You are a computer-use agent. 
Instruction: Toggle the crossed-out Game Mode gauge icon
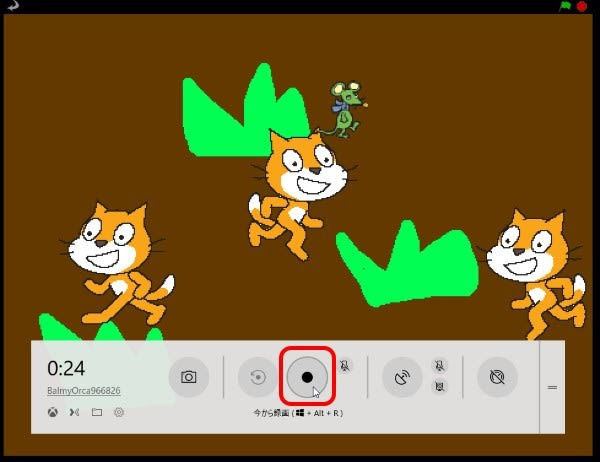497,377
